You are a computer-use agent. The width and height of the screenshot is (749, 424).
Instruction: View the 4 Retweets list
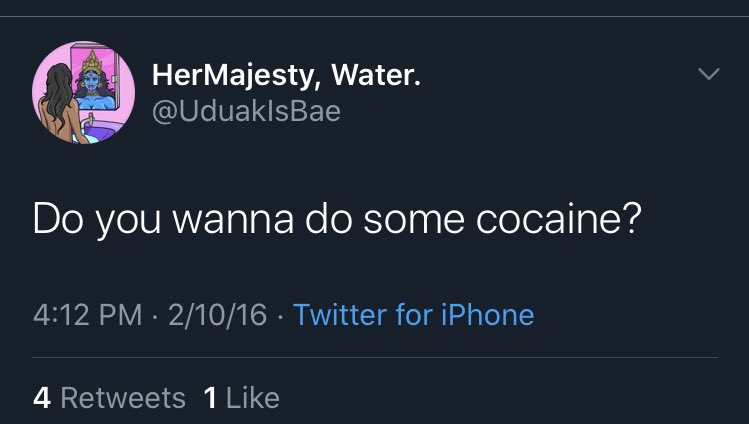click(x=109, y=397)
